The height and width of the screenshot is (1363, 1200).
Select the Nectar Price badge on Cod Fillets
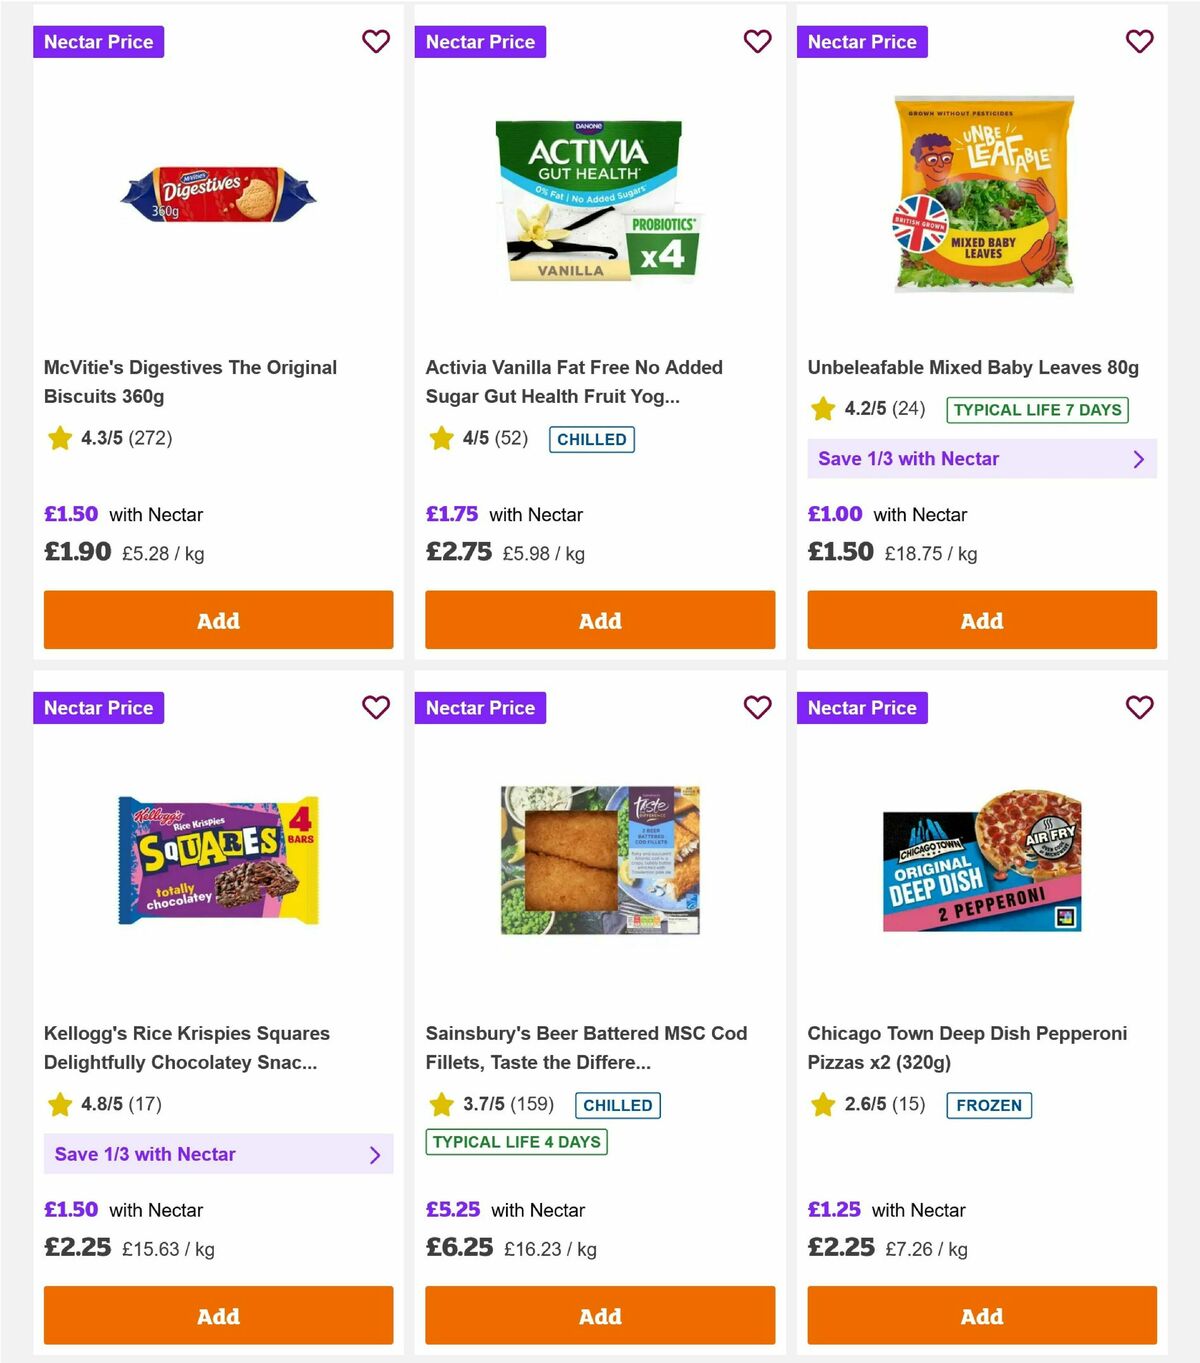pyautogui.click(x=480, y=707)
